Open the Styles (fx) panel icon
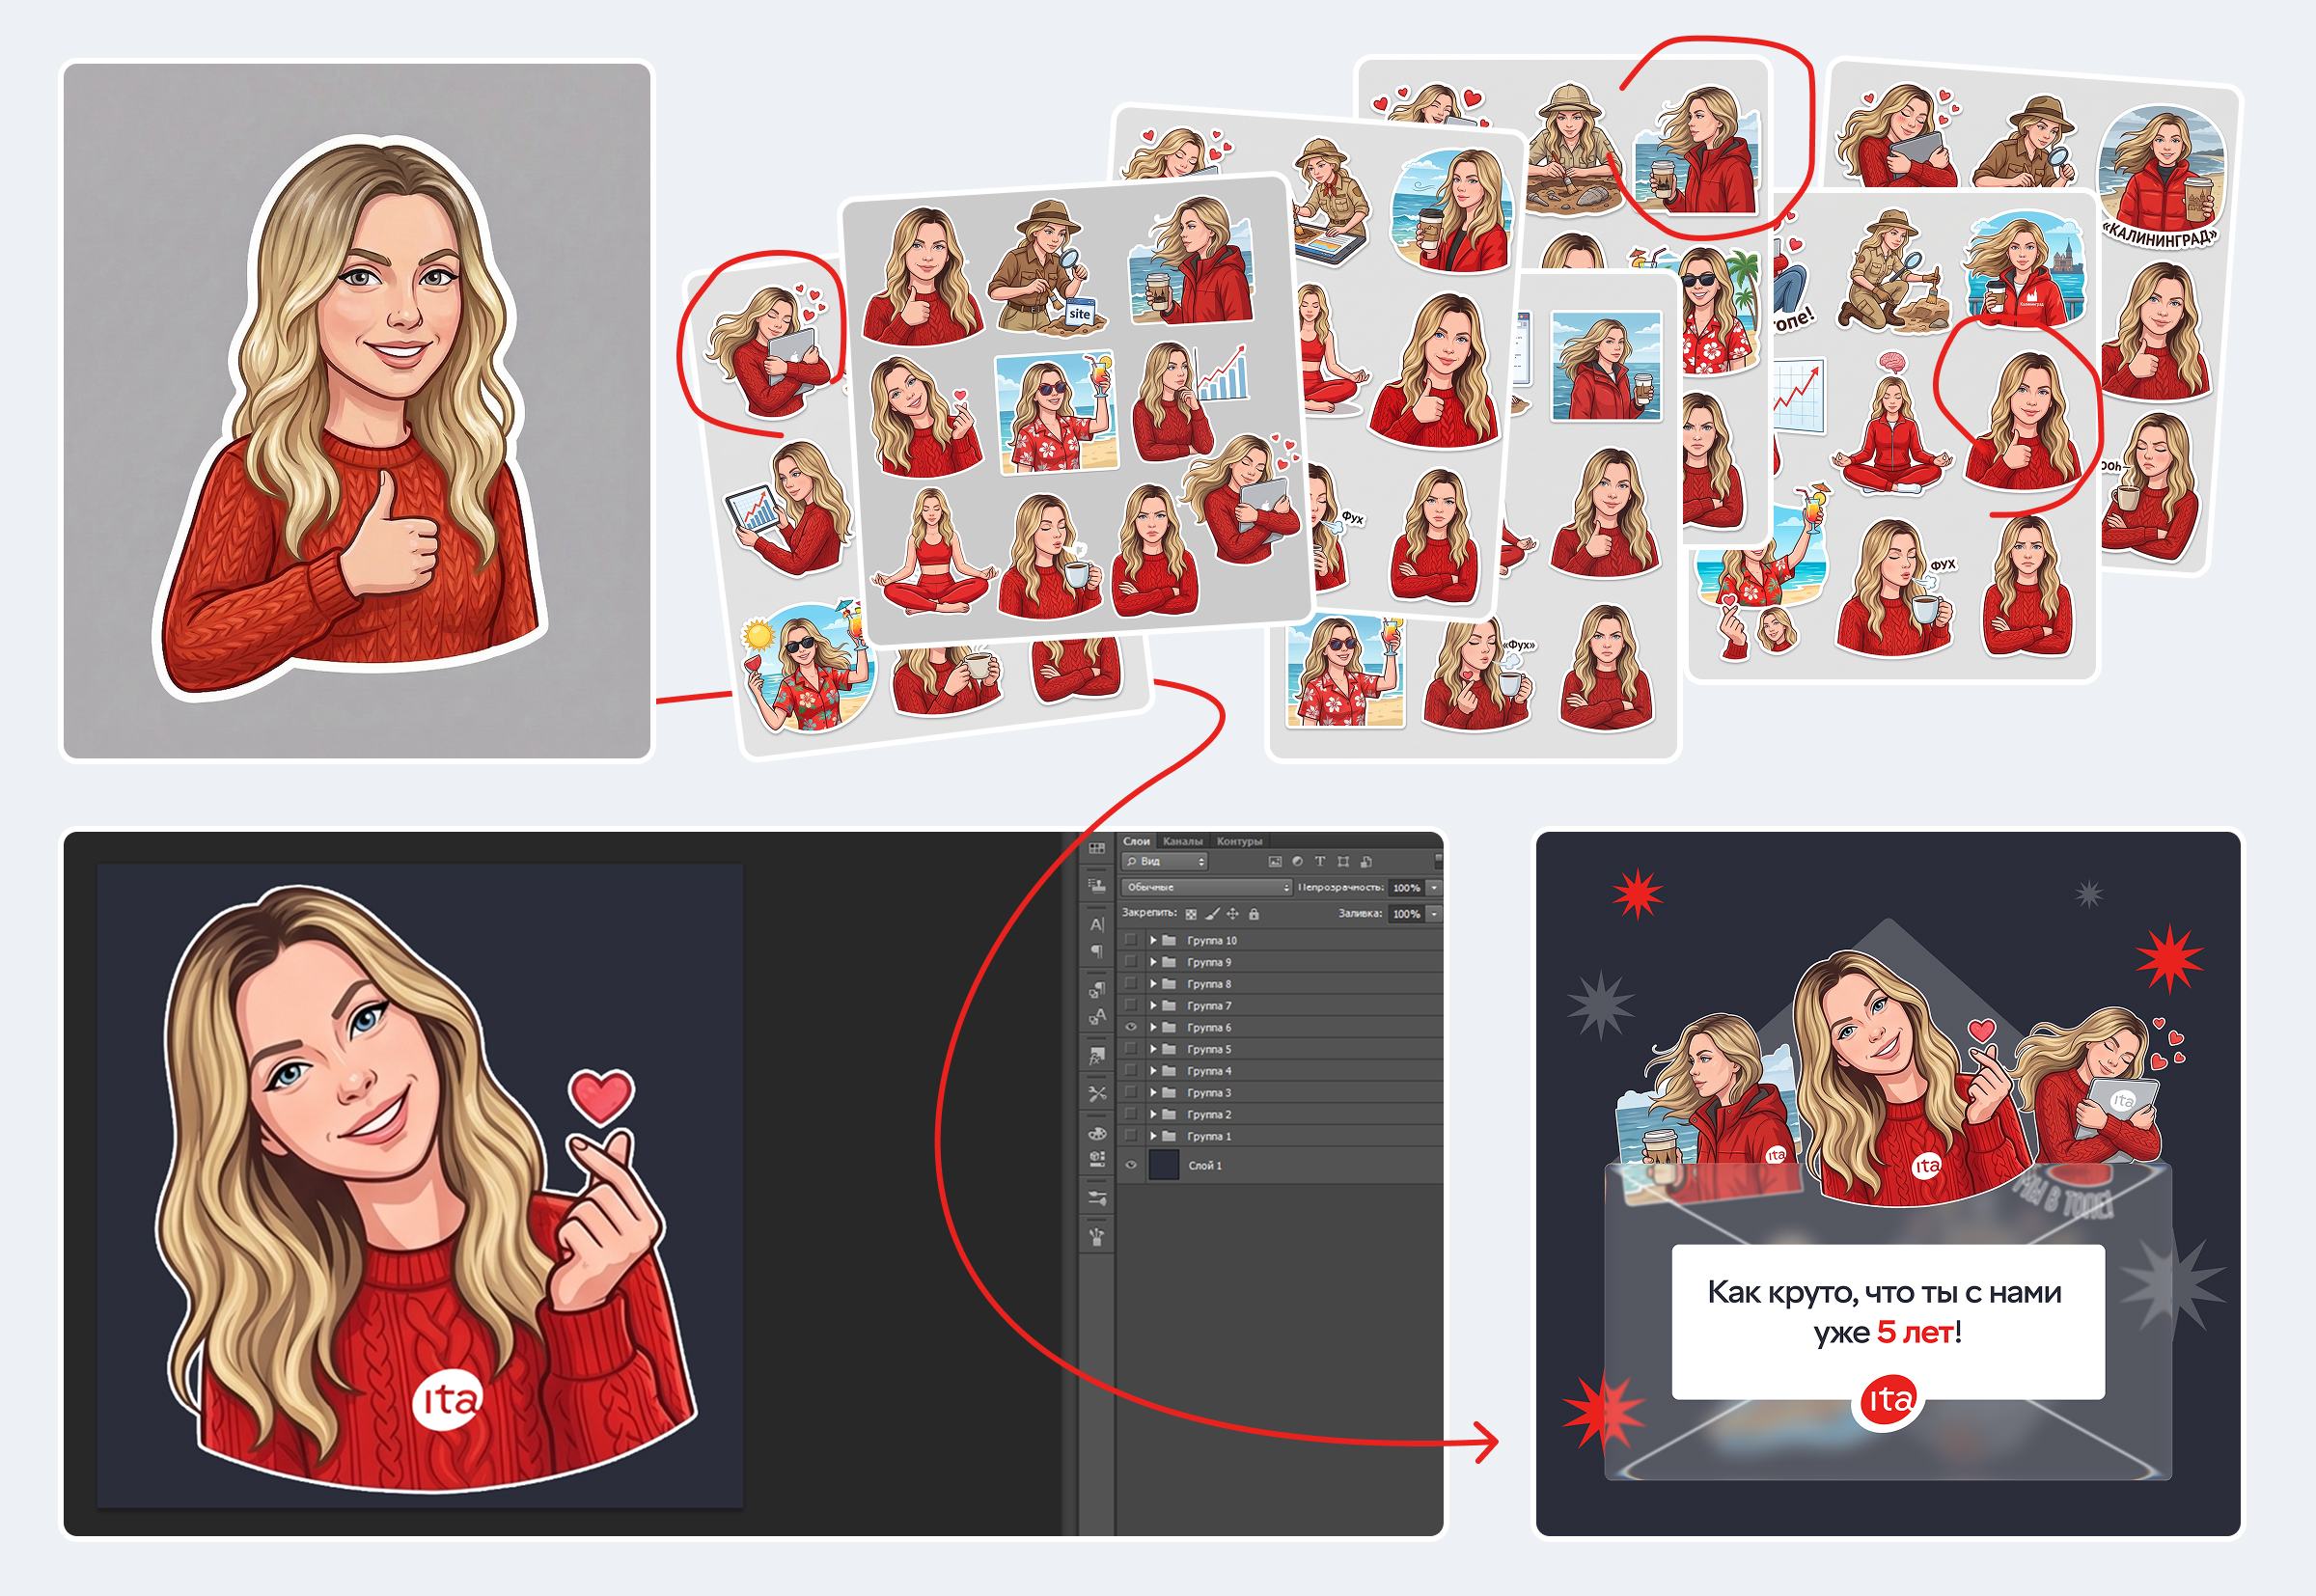Viewport: 2316px width, 1596px height. point(1097,1056)
